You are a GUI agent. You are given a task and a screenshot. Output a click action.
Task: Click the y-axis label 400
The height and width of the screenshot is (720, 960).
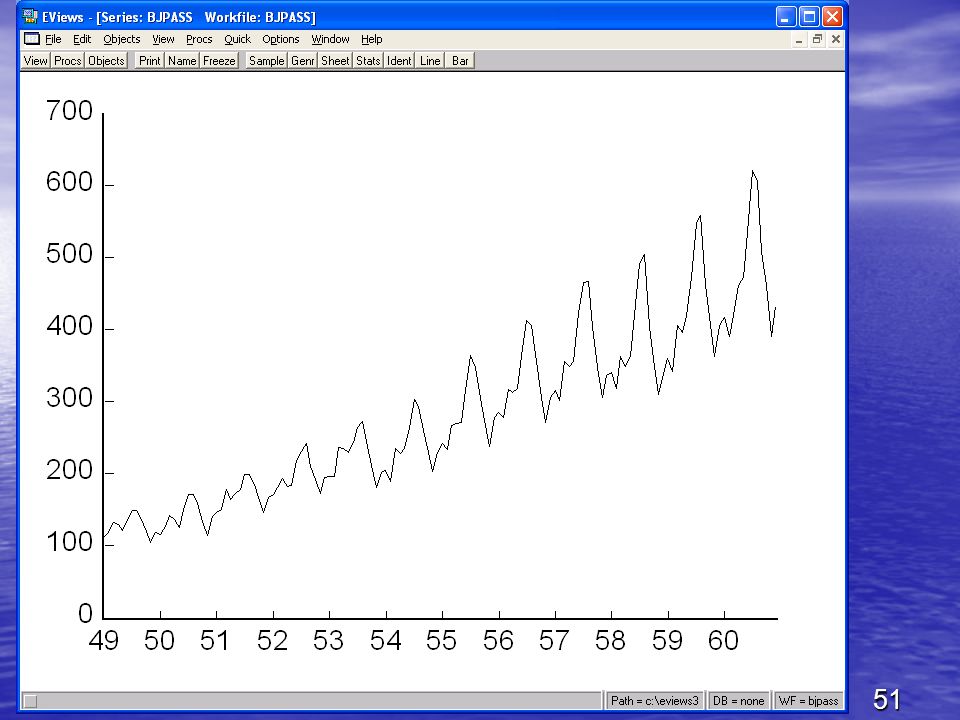coord(69,326)
